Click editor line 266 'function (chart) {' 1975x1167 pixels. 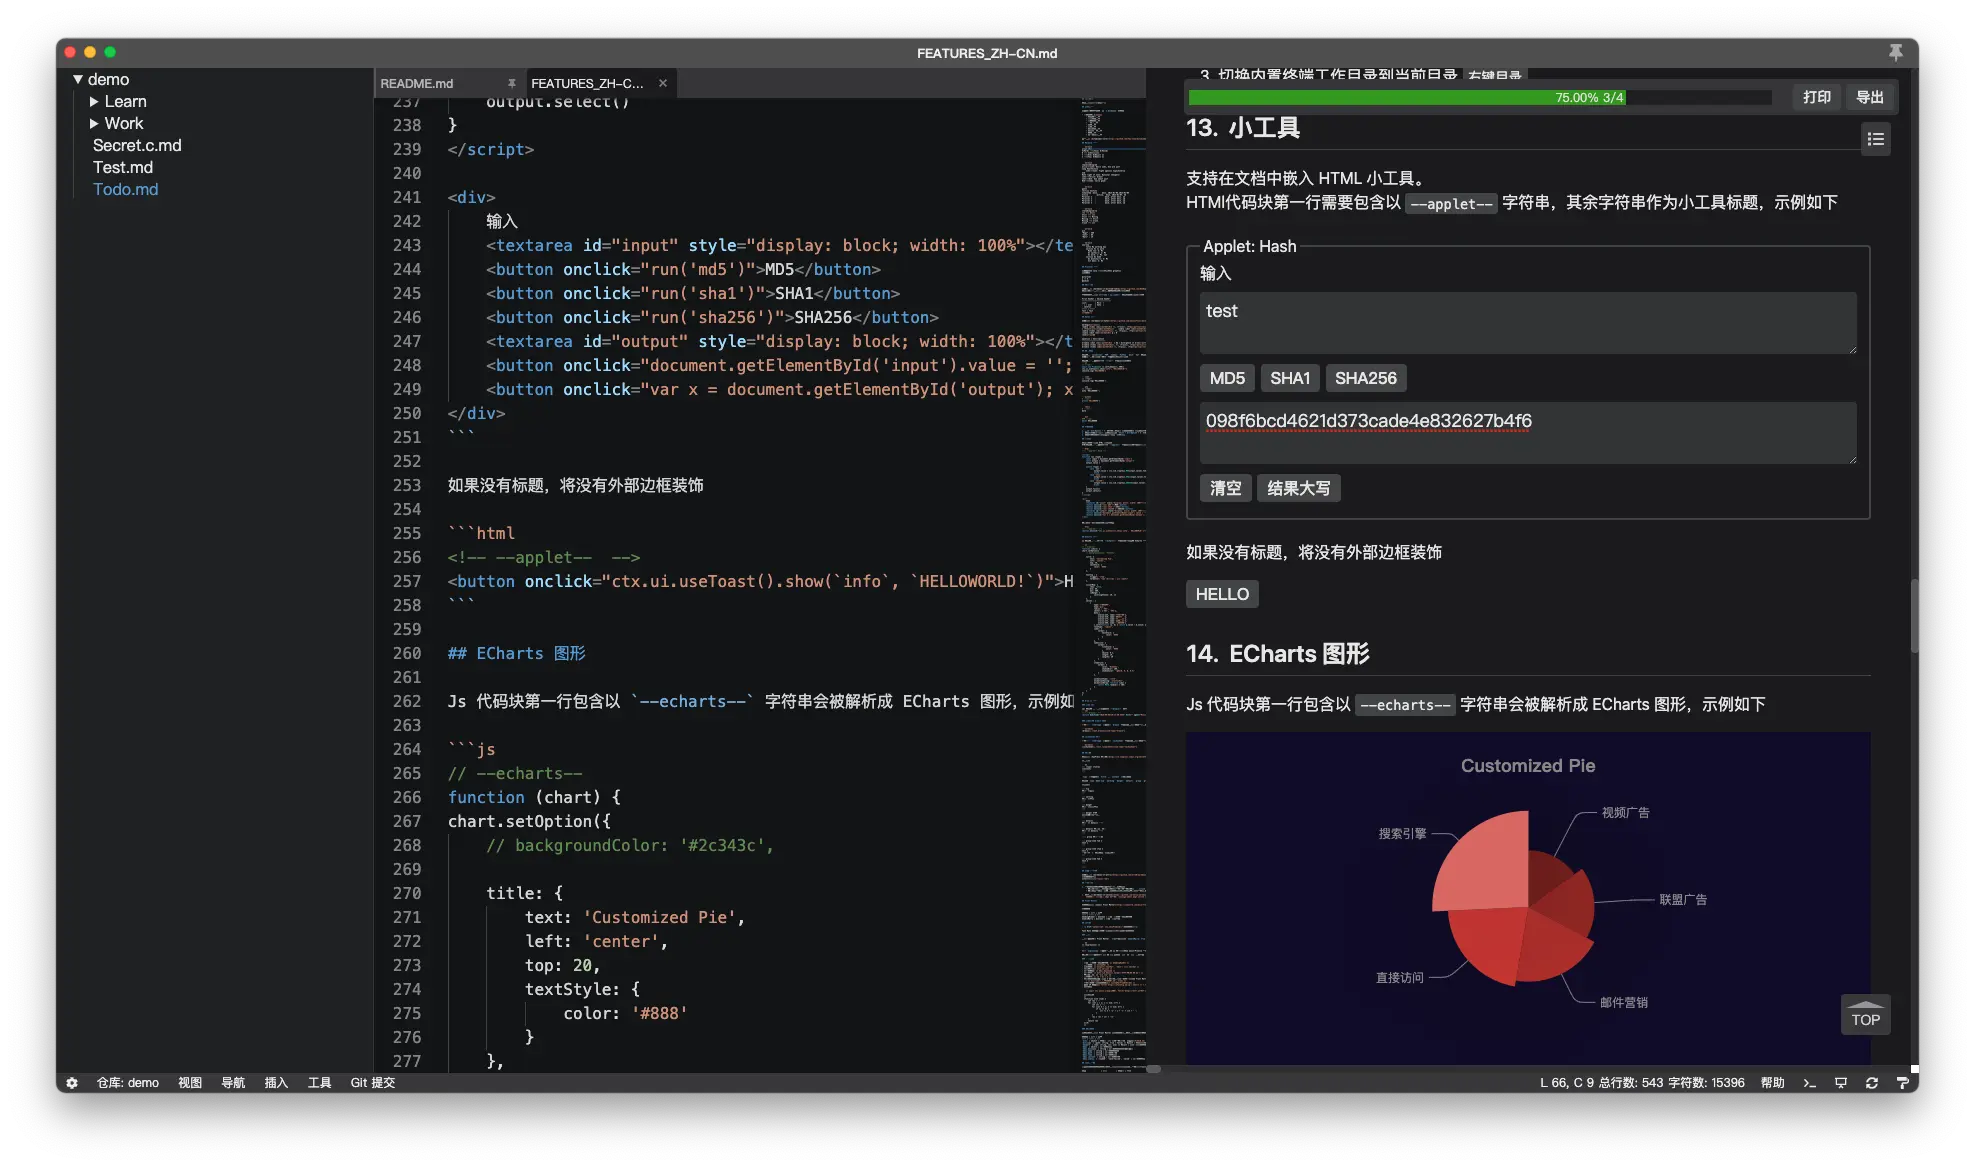tap(534, 797)
